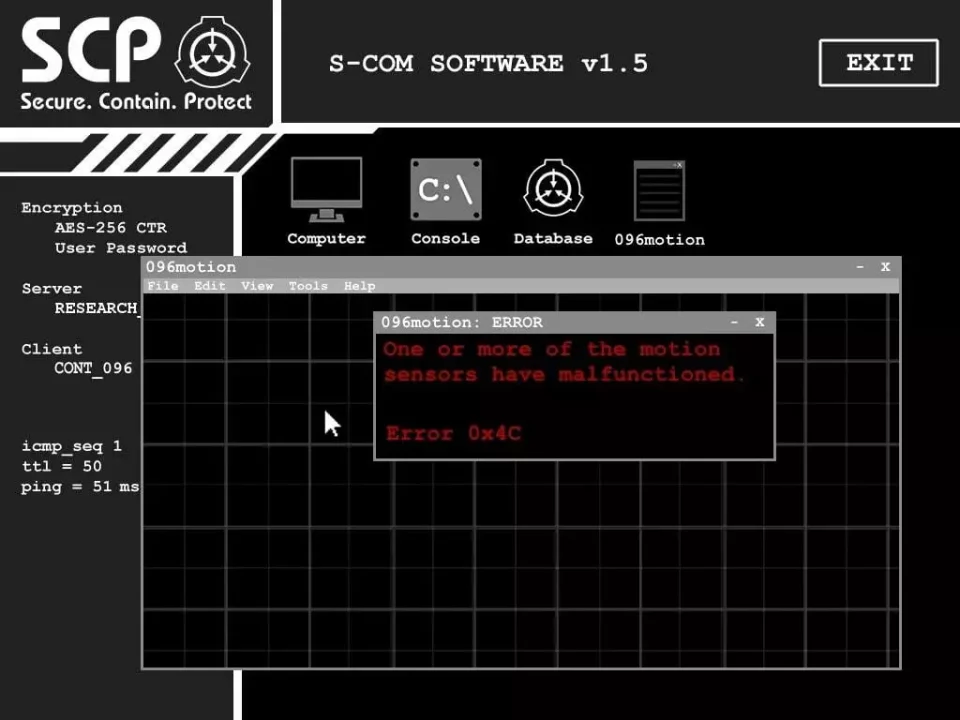The height and width of the screenshot is (720, 960).
Task: Open the Help menu in 096motion
Action: point(359,286)
